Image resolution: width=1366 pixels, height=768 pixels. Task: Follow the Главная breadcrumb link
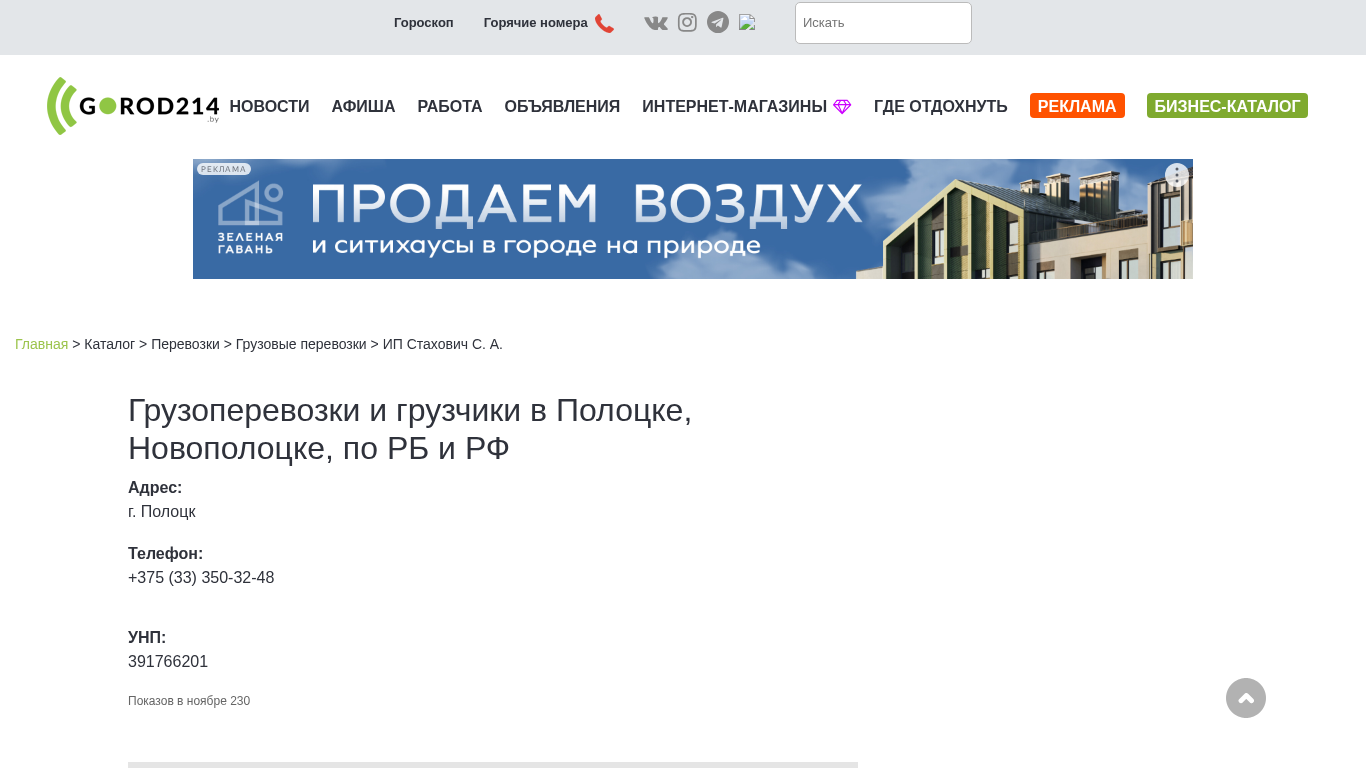tap(42, 344)
